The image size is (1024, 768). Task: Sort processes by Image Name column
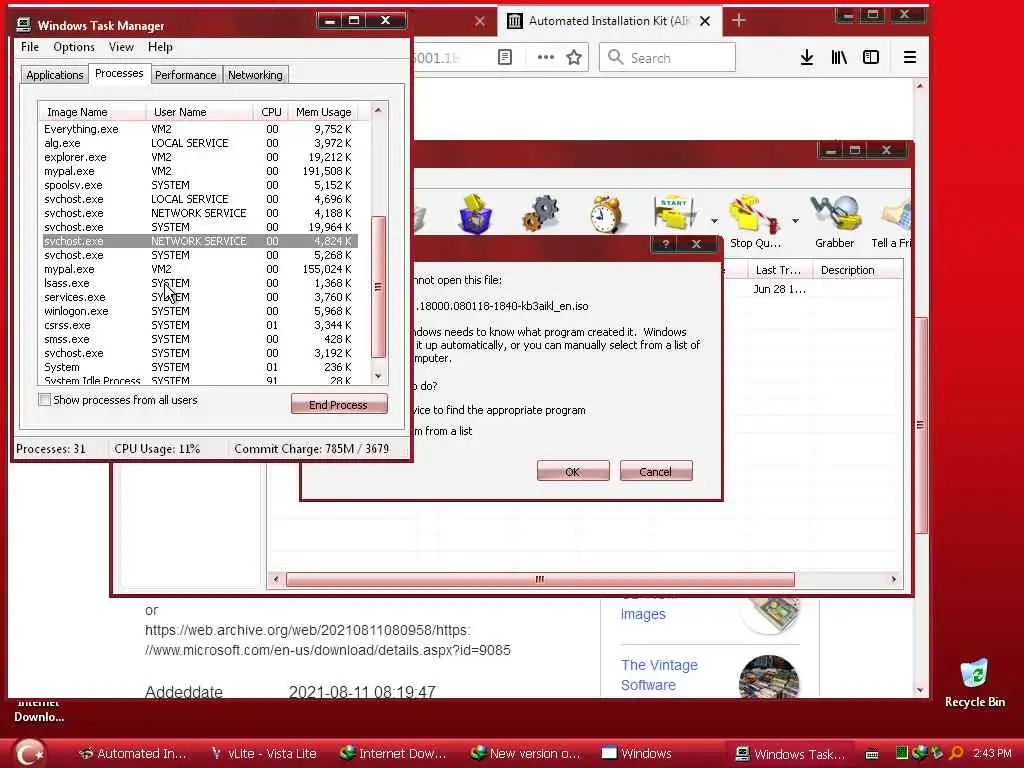point(92,112)
